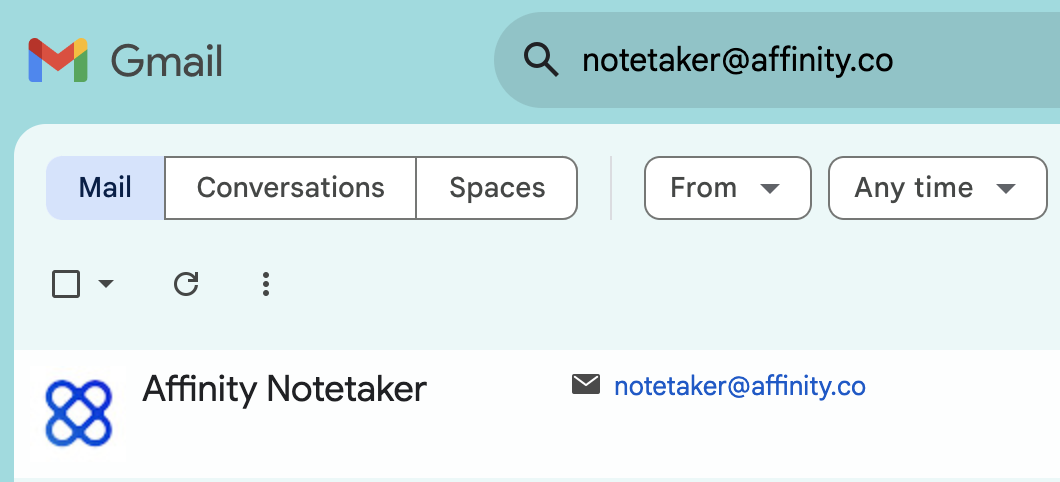Tick the select-all checkbox
This screenshot has width=1060, height=482.
(x=66, y=285)
